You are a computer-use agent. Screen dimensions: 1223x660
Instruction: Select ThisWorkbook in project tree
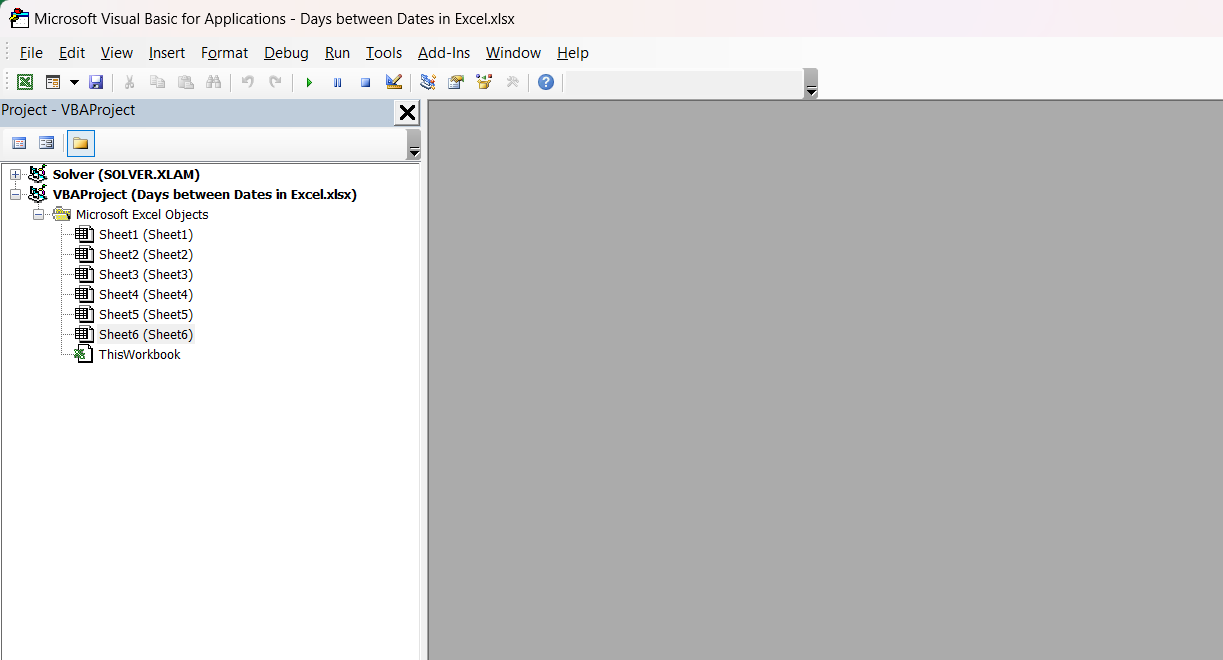coord(139,355)
